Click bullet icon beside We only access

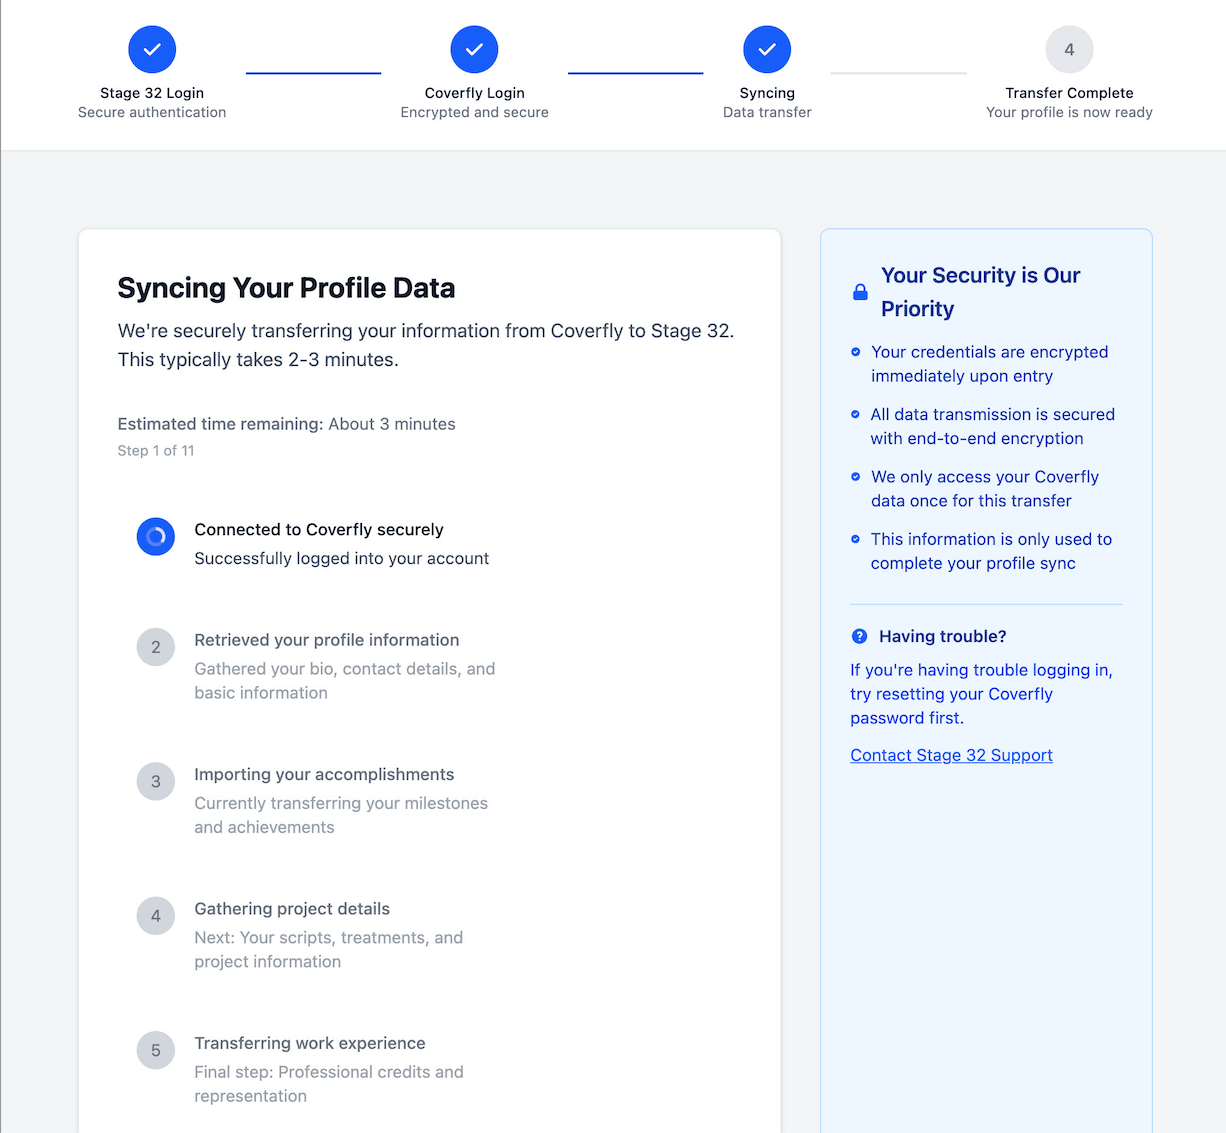tap(855, 477)
